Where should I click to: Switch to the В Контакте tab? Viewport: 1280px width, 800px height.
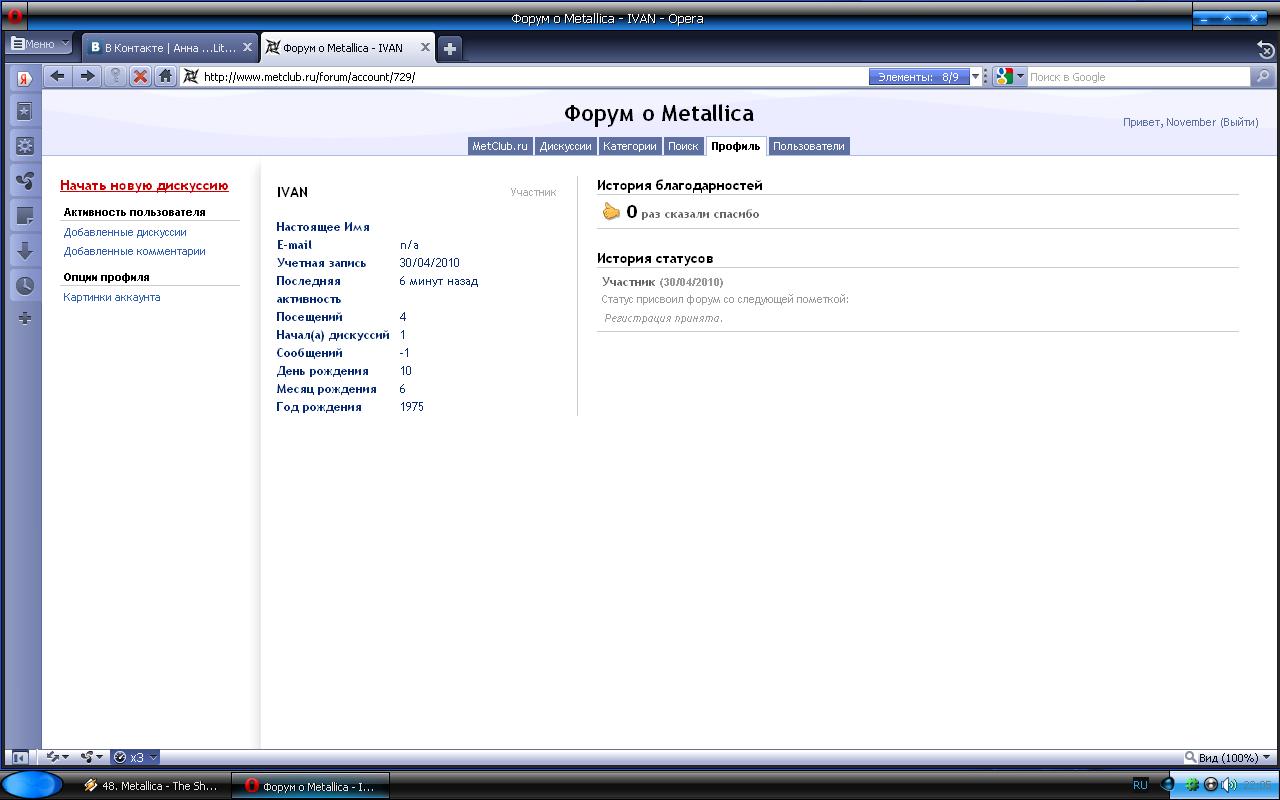pyautogui.click(x=165, y=47)
